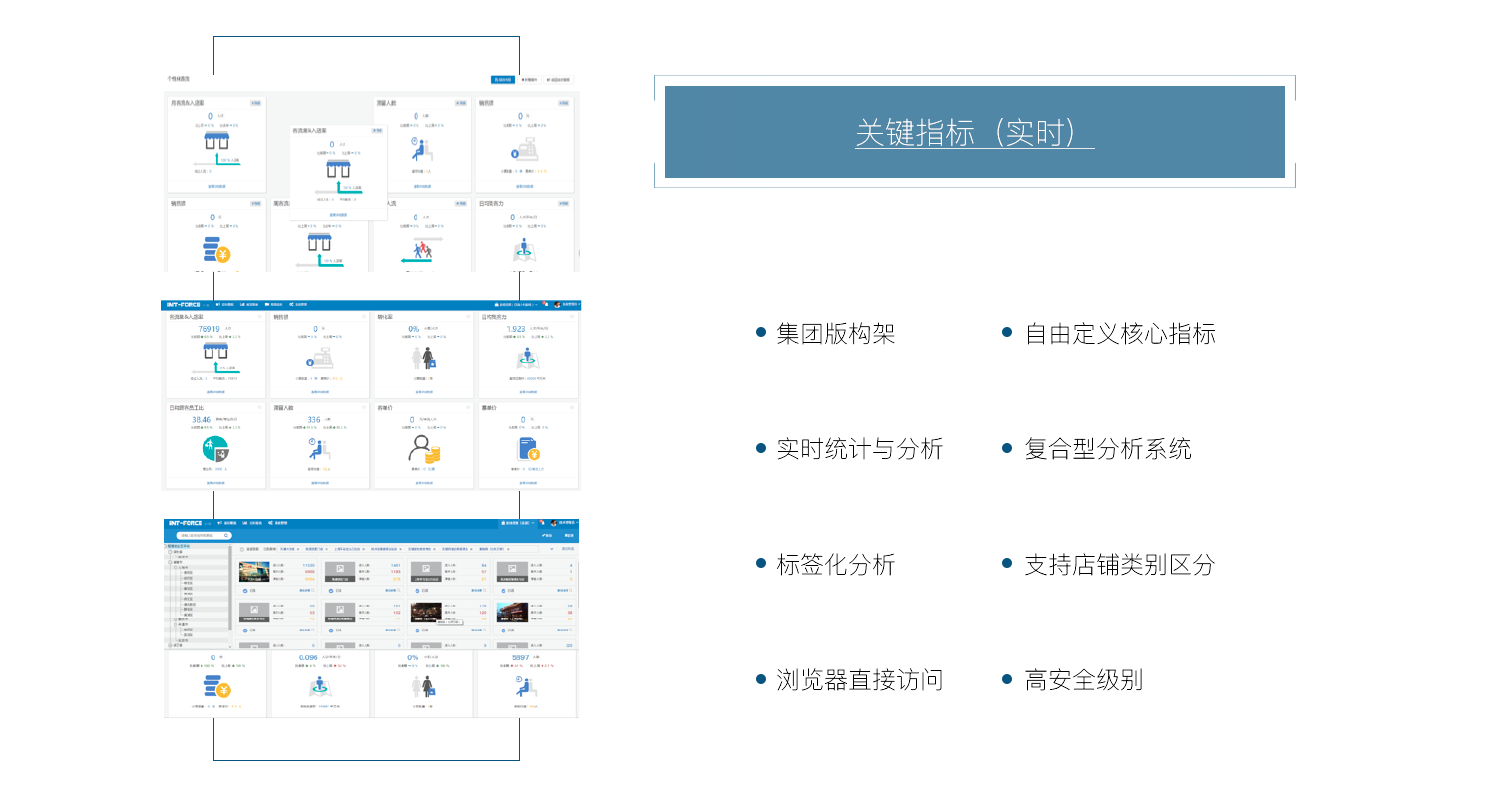
Task: Toggle the select-all checkbox in the store filter bar
Action: pos(241,549)
